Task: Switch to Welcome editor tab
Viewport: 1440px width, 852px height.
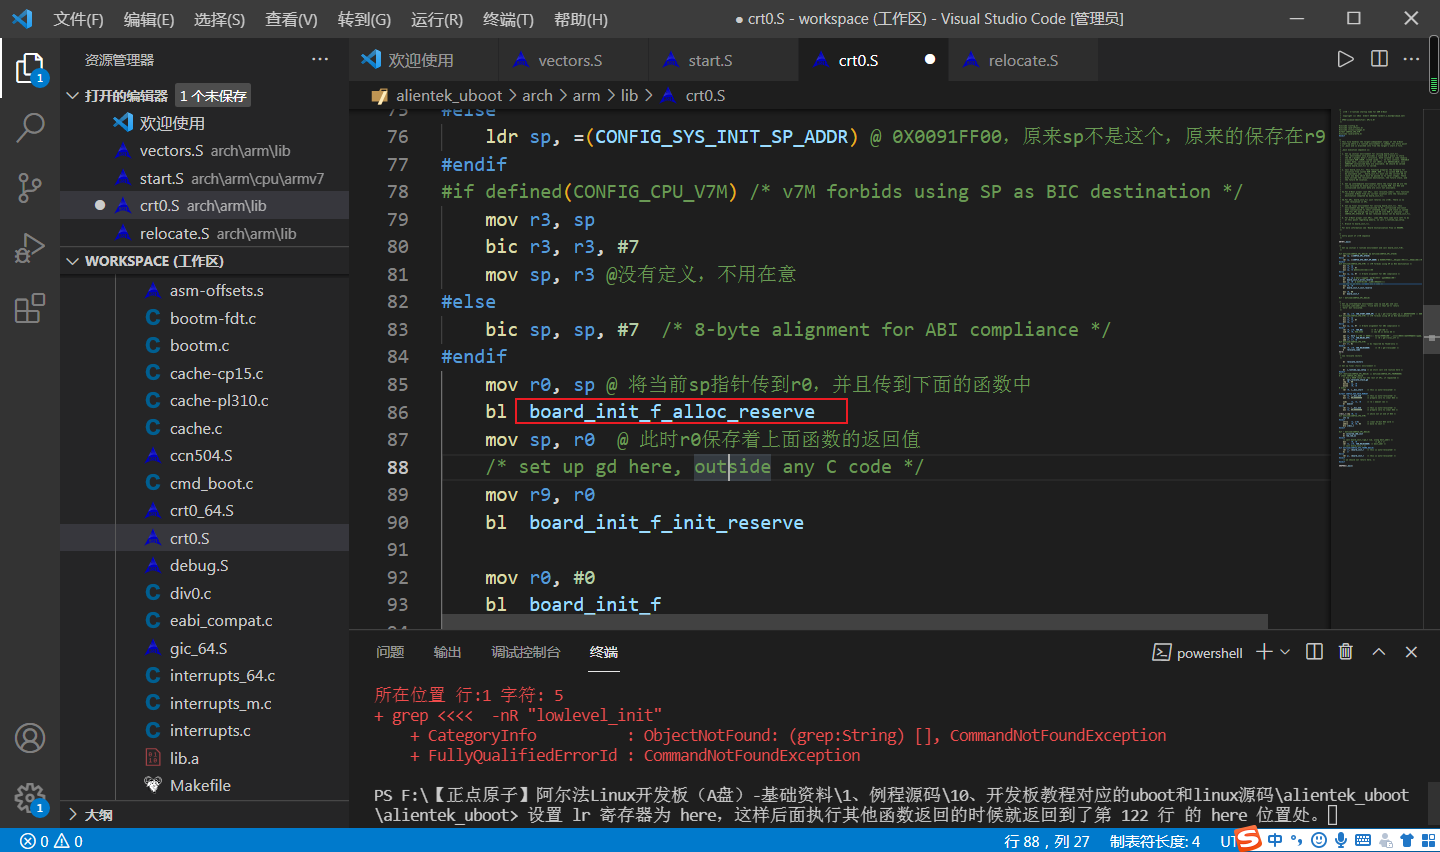Action: click(x=423, y=60)
